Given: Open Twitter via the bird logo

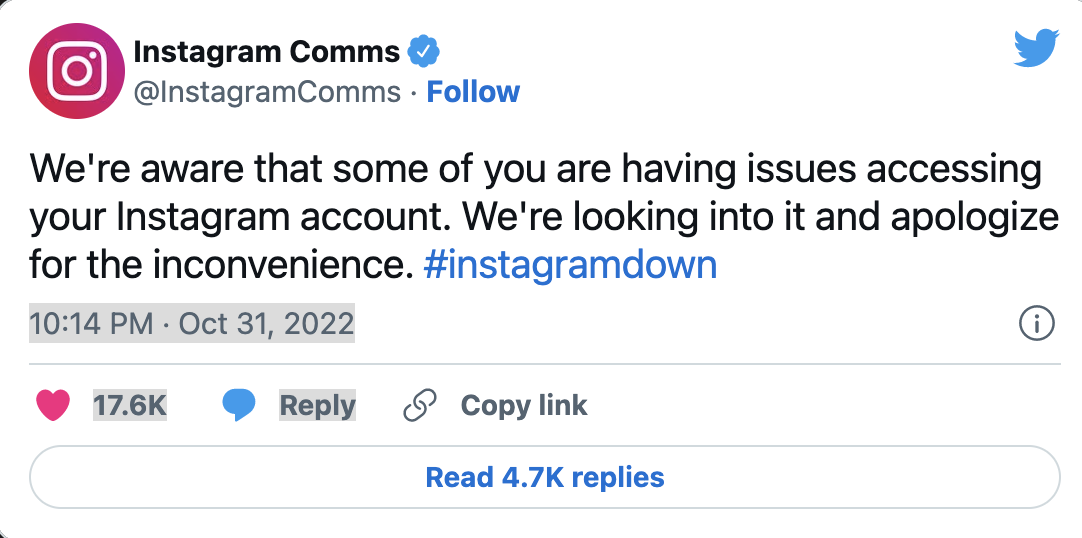Looking at the screenshot, I should tap(1036, 49).
